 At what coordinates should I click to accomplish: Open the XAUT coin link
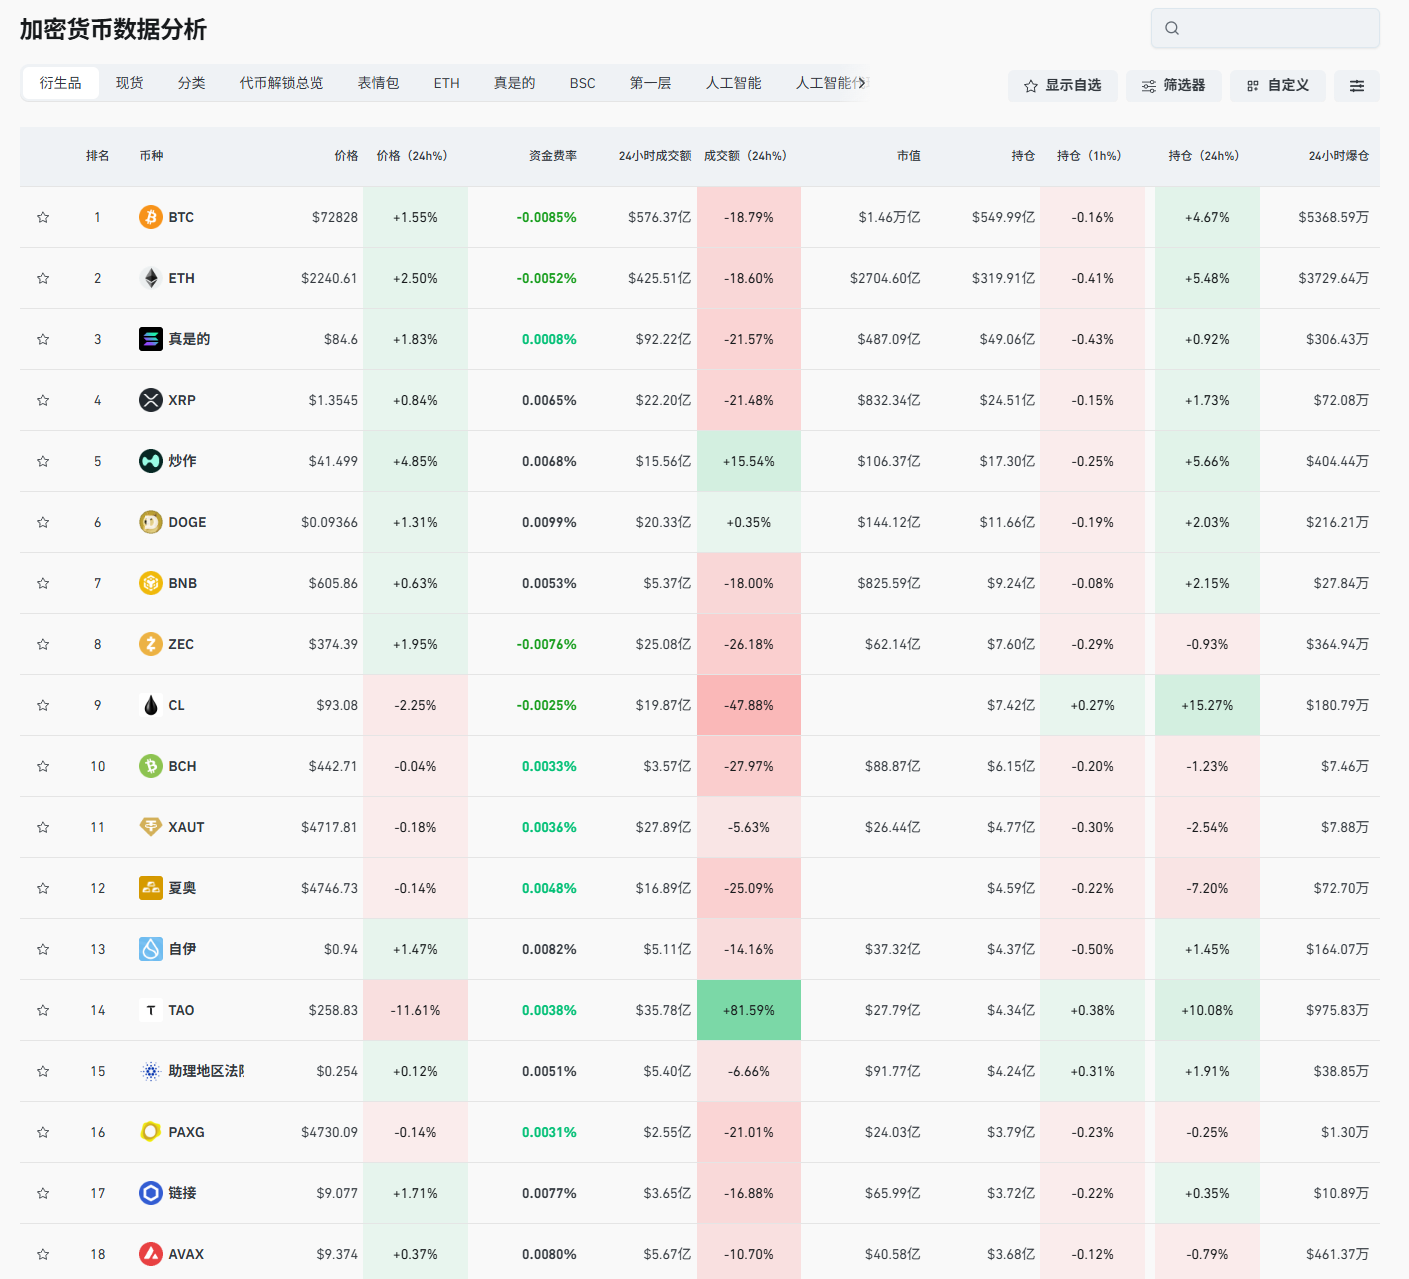click(x=186, y=827)
